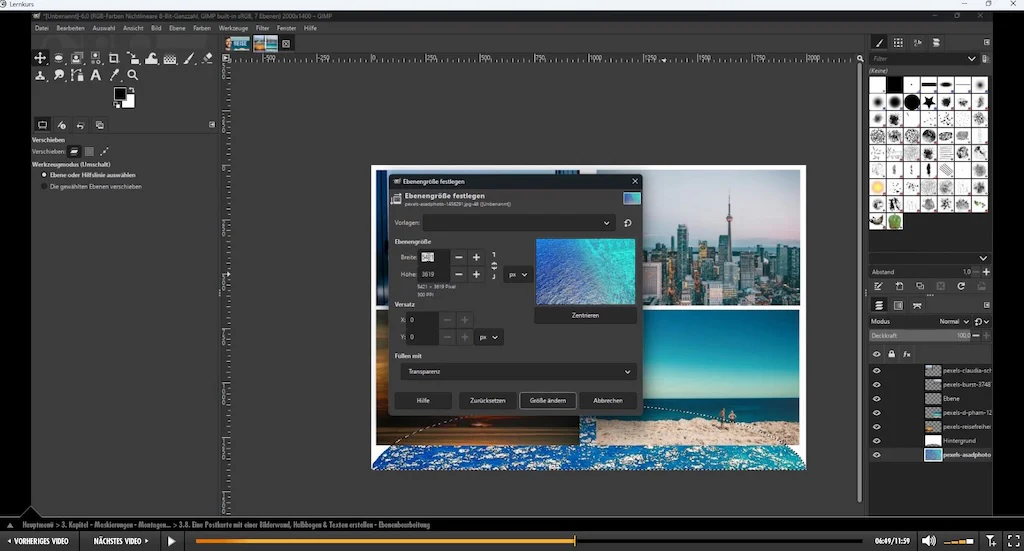
Task: Open the Ebene menu
Action: click(x=177, y=28)
